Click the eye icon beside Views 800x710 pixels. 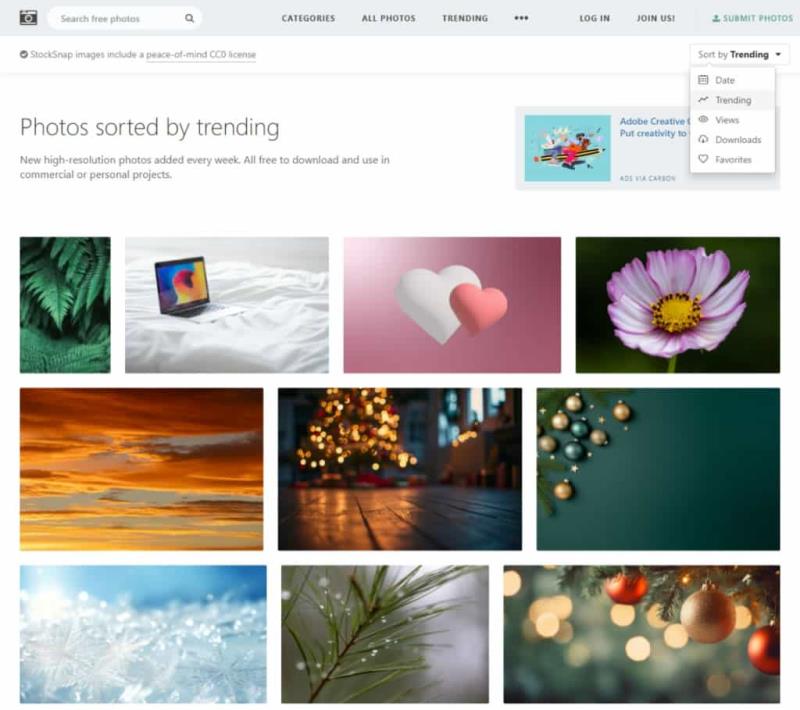(703, 119)
